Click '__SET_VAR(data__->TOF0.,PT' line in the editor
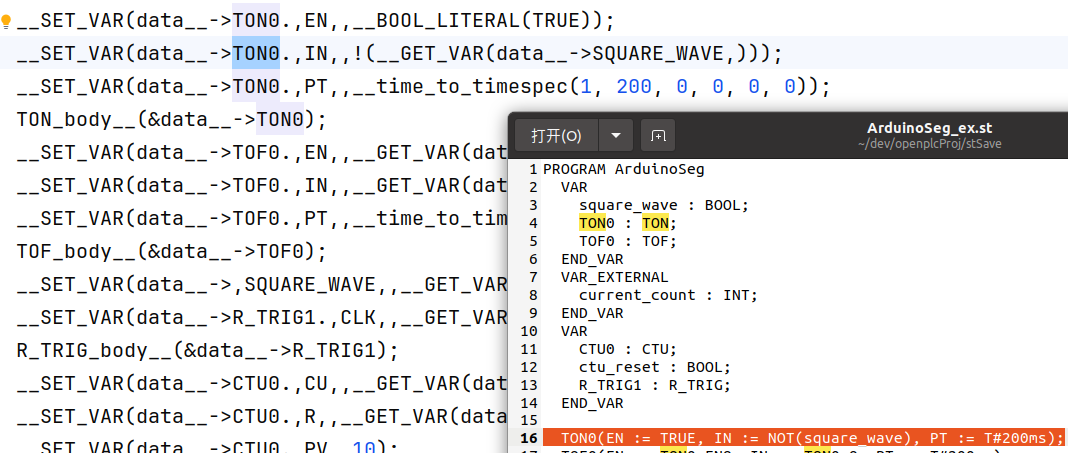Image resolution: width=1068 pixels, height=453 pixels. (262, 219)
